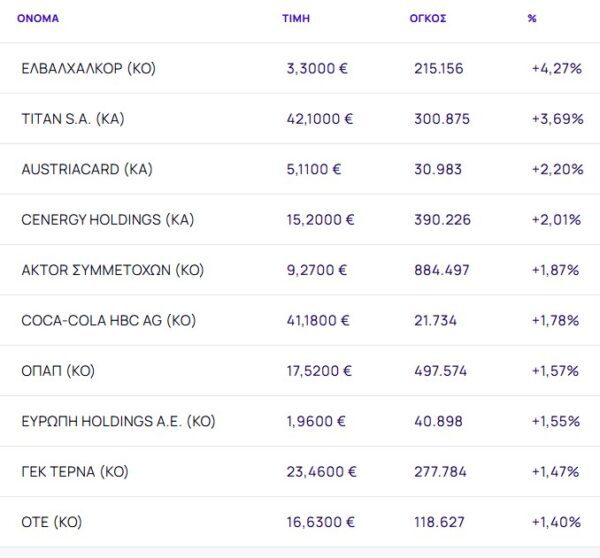Image resolution: width=600 pixels, height=558 pixels.
Task: Open the ΟΤΕ (ΚΟ) stock
Action: click(51, 522)
